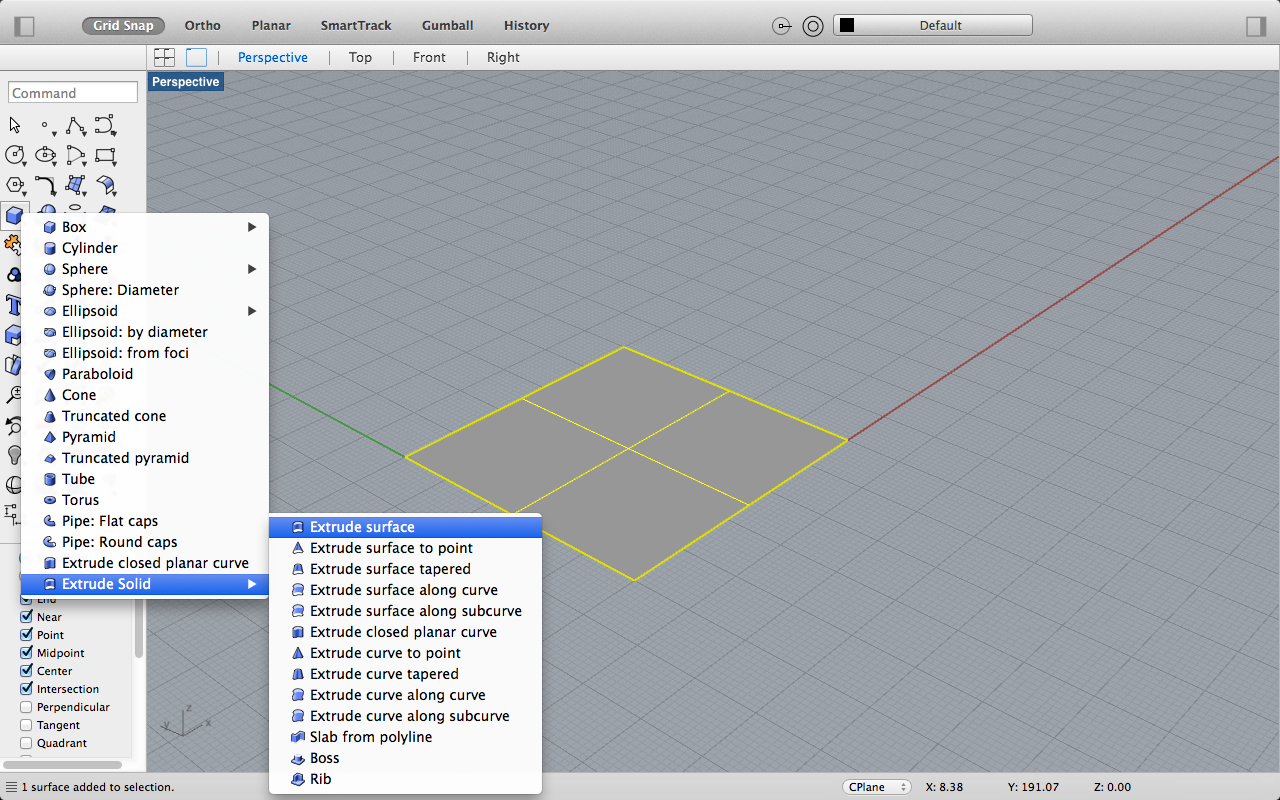This screenshot has height=800, width=1280.
Task: Enable the Quadrant object snap
Action: point(27,743)
